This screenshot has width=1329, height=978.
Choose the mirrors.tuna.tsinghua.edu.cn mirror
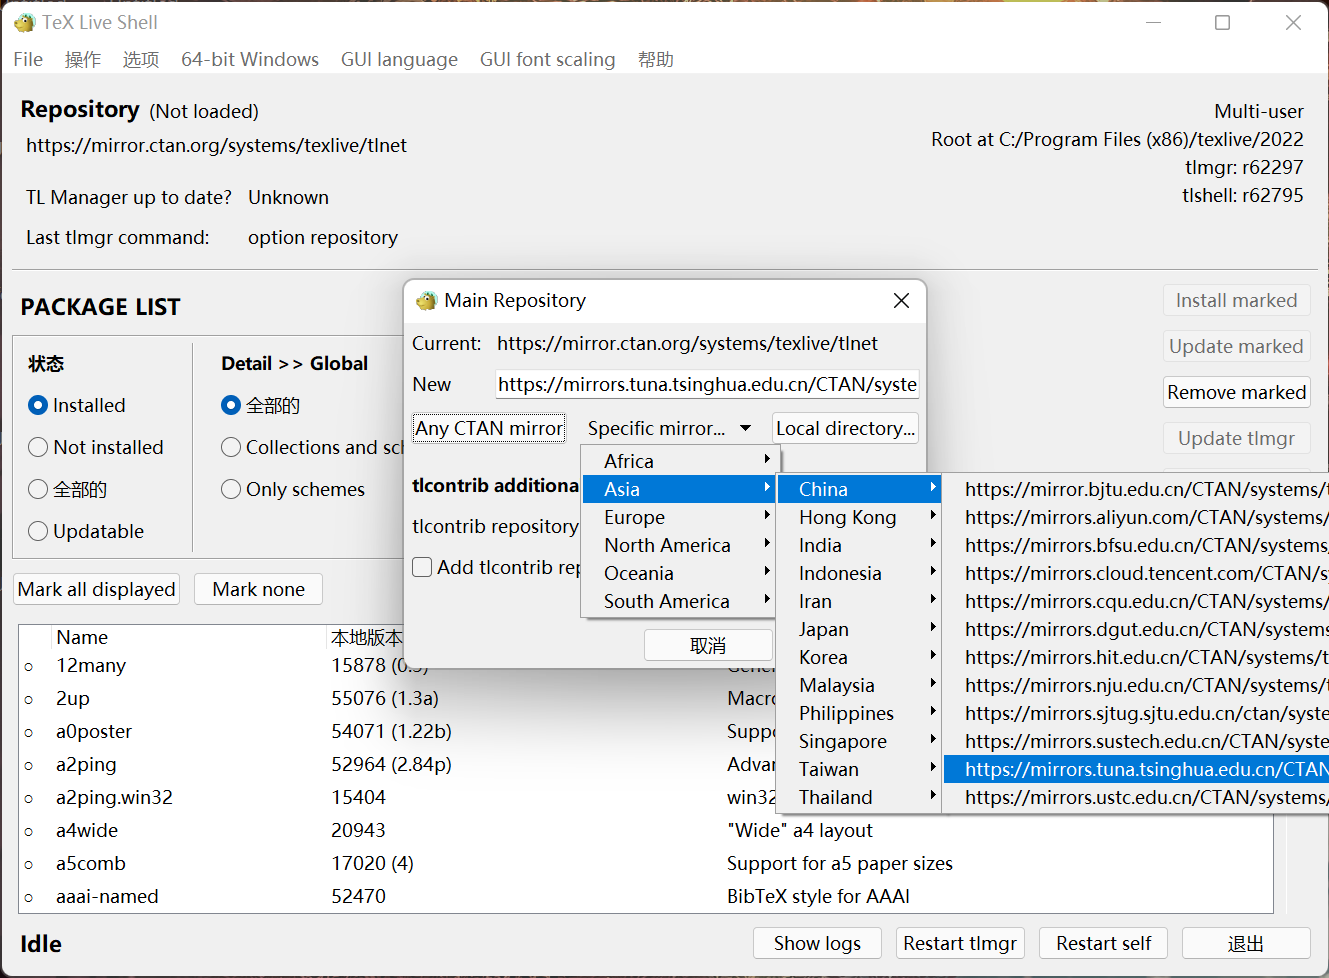click(1136, 769)
